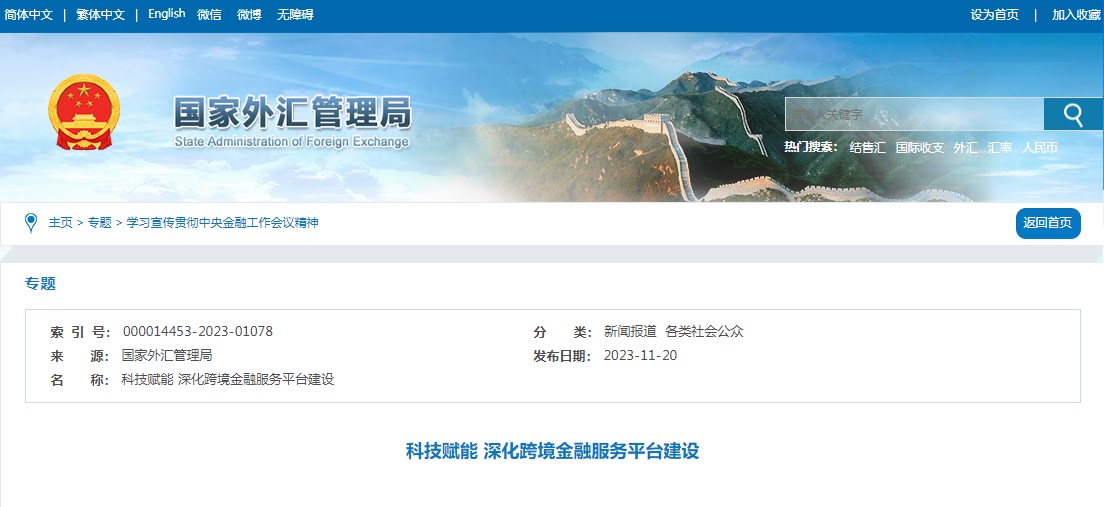Open the 微信 link in top bar
1104x507 pixels.
coord(209,15)
